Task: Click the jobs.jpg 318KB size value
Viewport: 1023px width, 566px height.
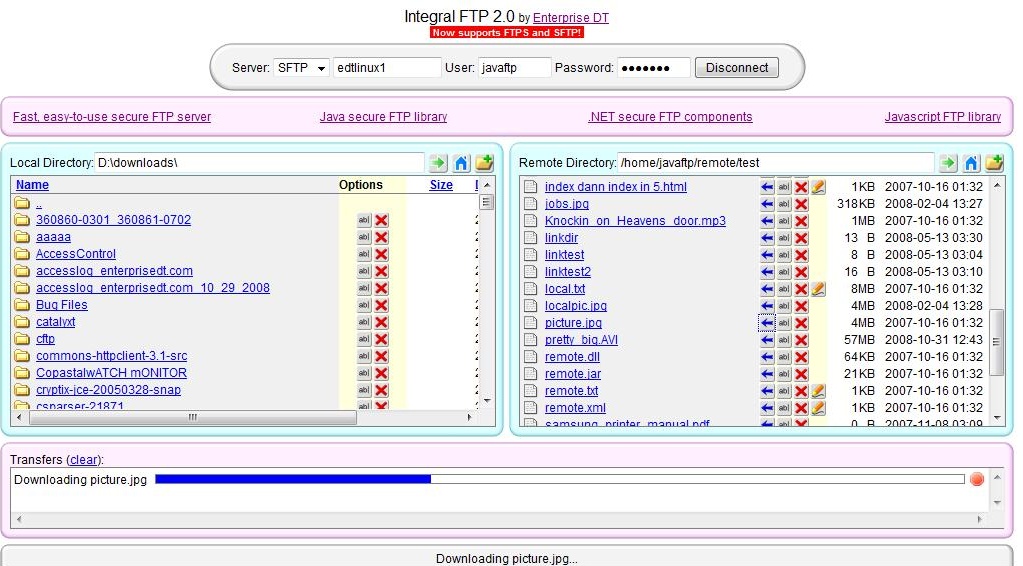Action: click(855, 204)
